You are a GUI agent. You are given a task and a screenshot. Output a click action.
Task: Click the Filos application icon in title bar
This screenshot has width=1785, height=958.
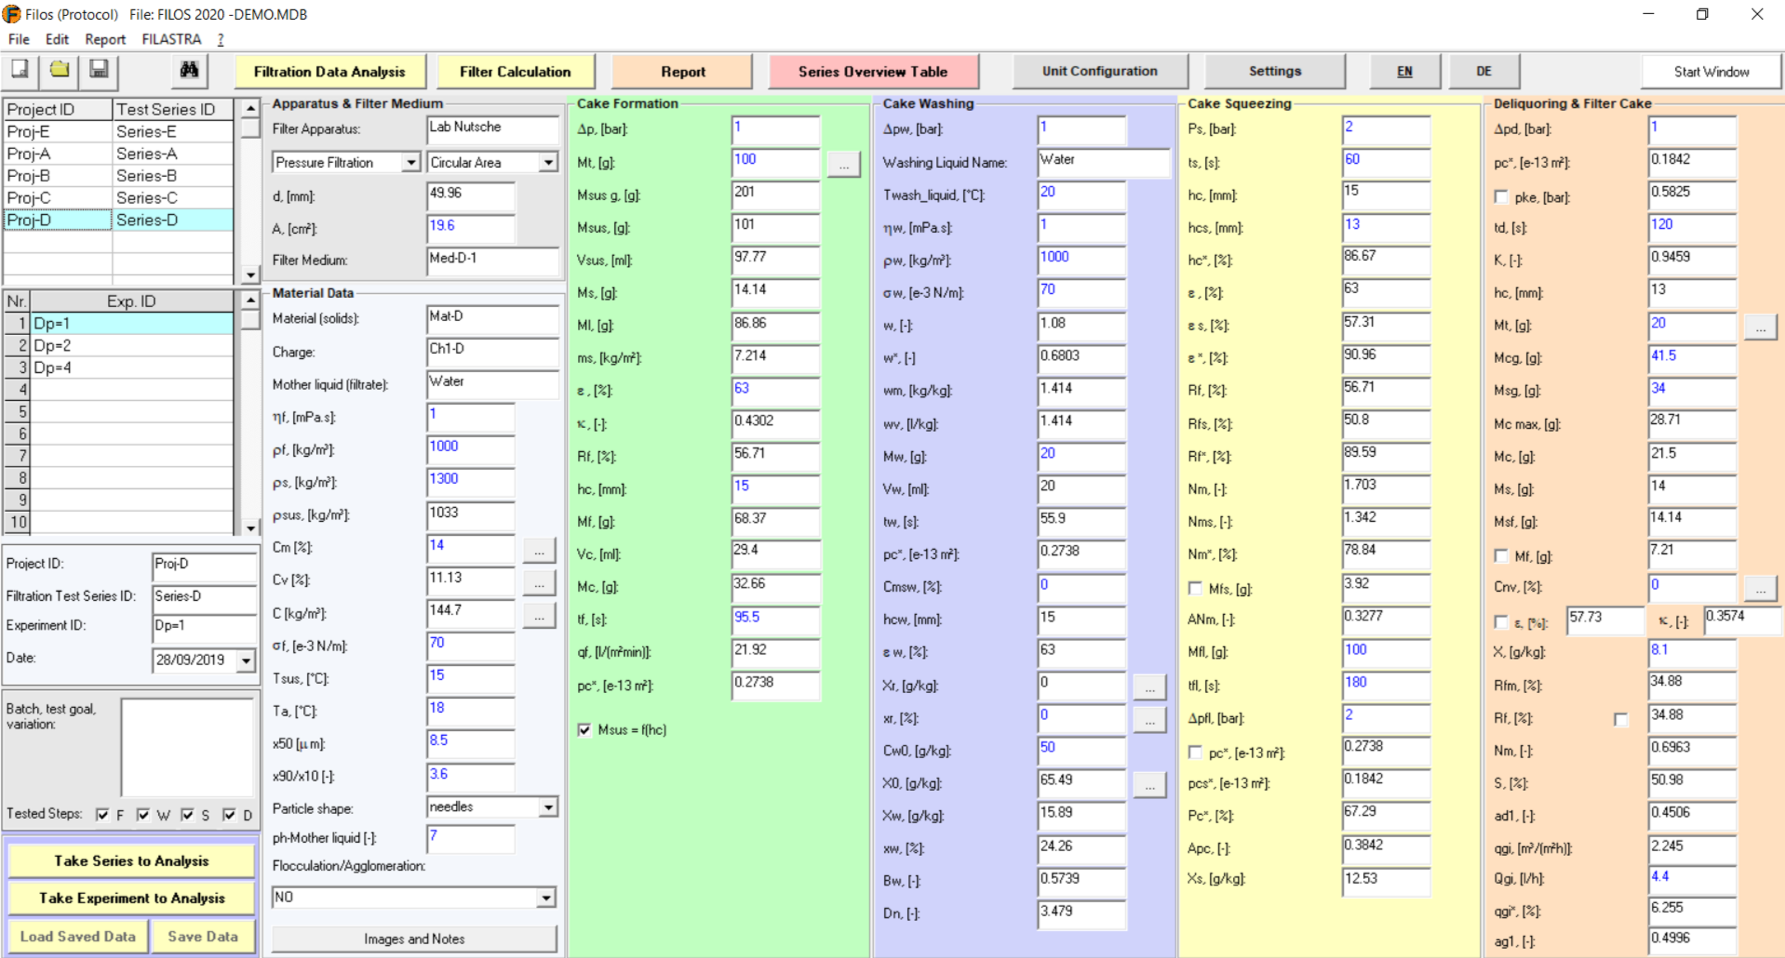12,14
